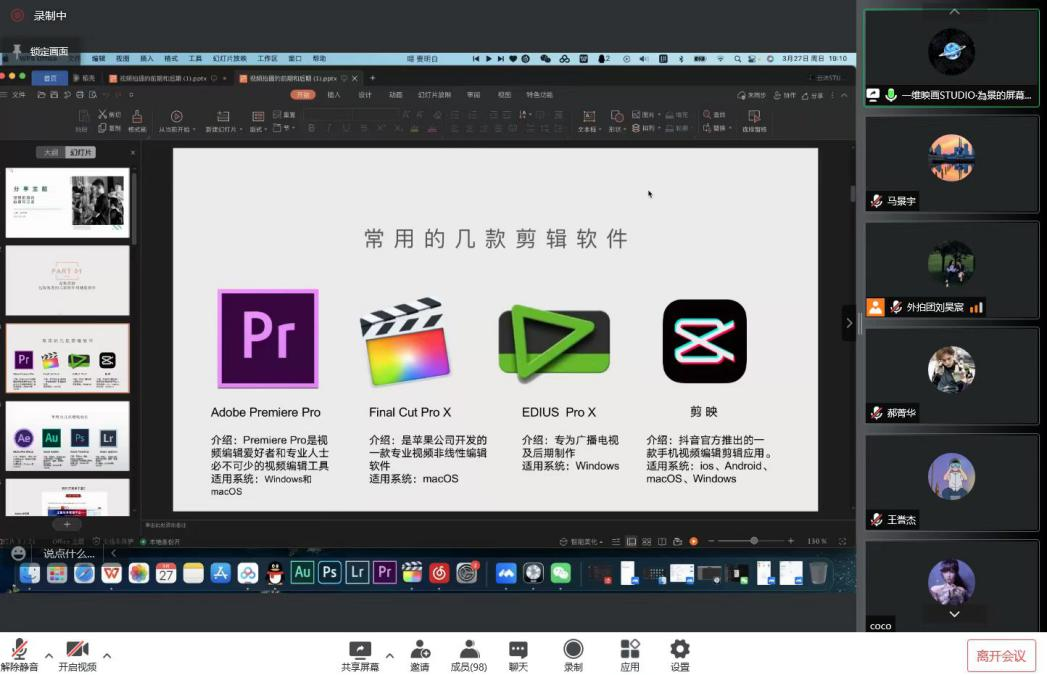Open Safari in the shared Dock
1047x675 pixels.
pyautogui.click(x=84, y=573)
